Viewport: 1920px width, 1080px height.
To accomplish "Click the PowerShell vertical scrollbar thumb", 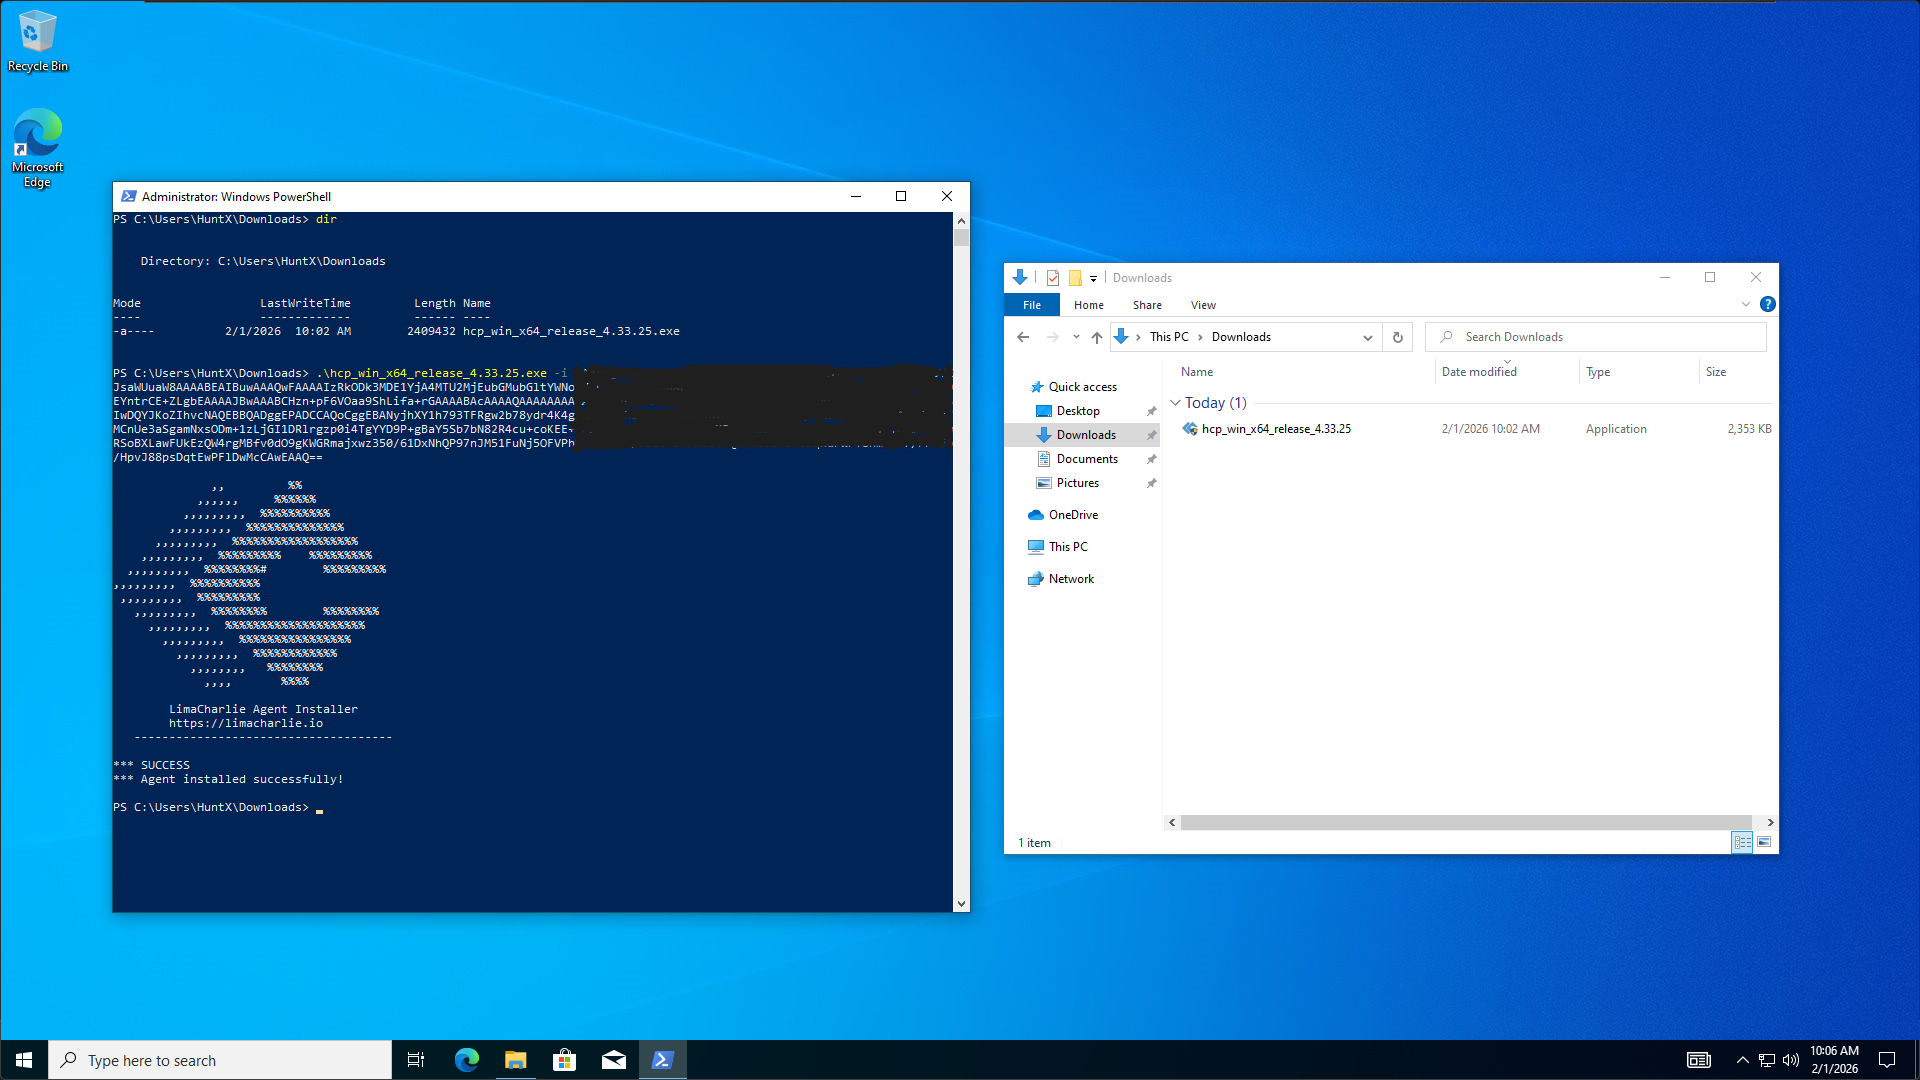I will [961, 238].
